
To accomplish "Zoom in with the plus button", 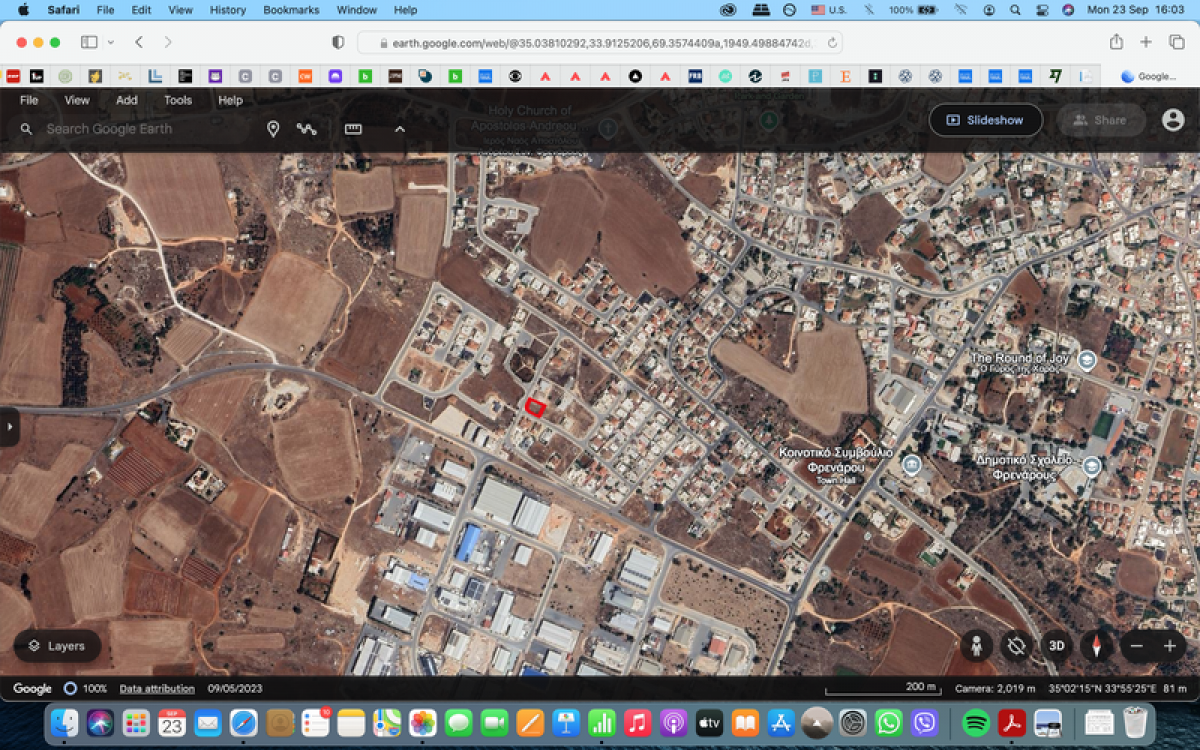I will 1169,646.
